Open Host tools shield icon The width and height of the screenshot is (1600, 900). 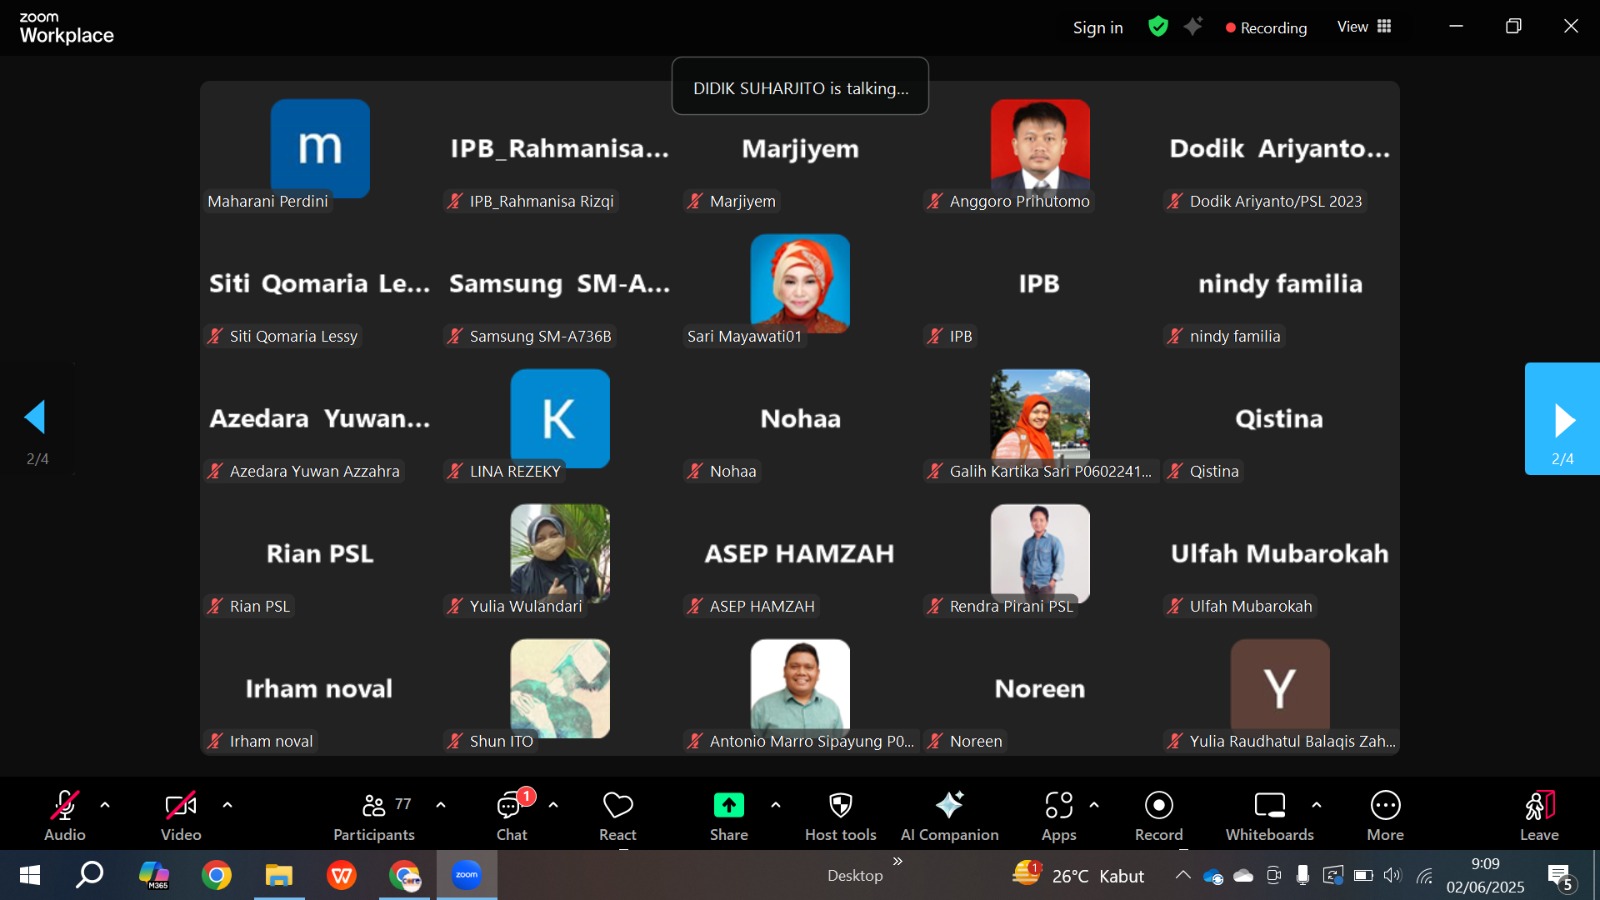click(840, 814)
